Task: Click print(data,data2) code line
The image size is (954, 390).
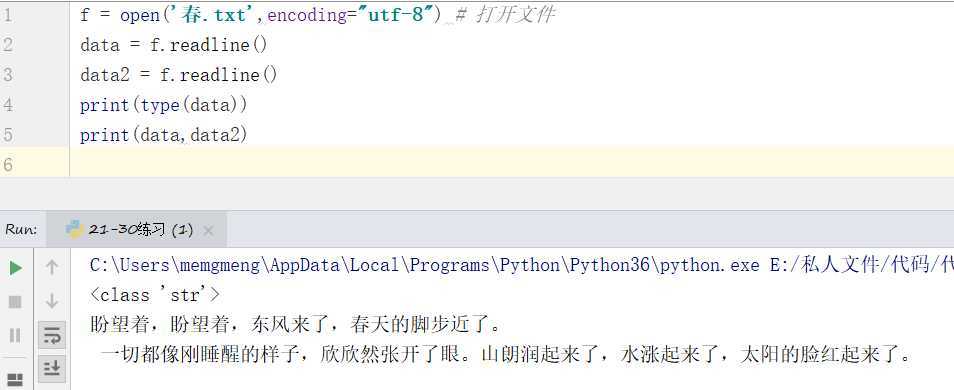Action: 164,135
